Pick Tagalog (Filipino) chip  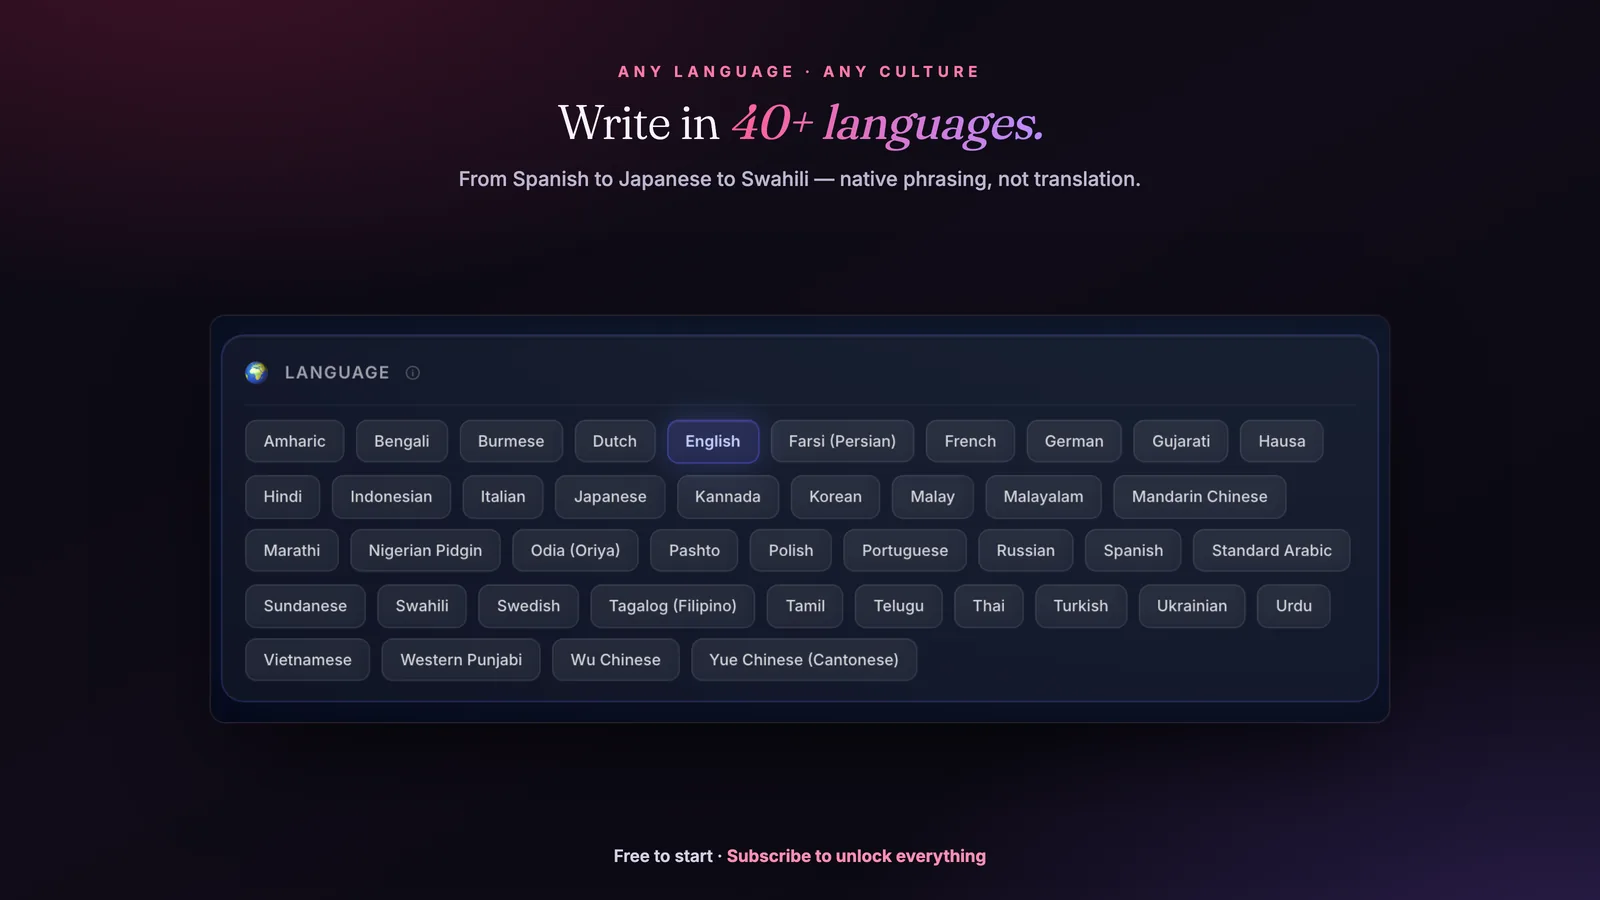pos(672,606)
